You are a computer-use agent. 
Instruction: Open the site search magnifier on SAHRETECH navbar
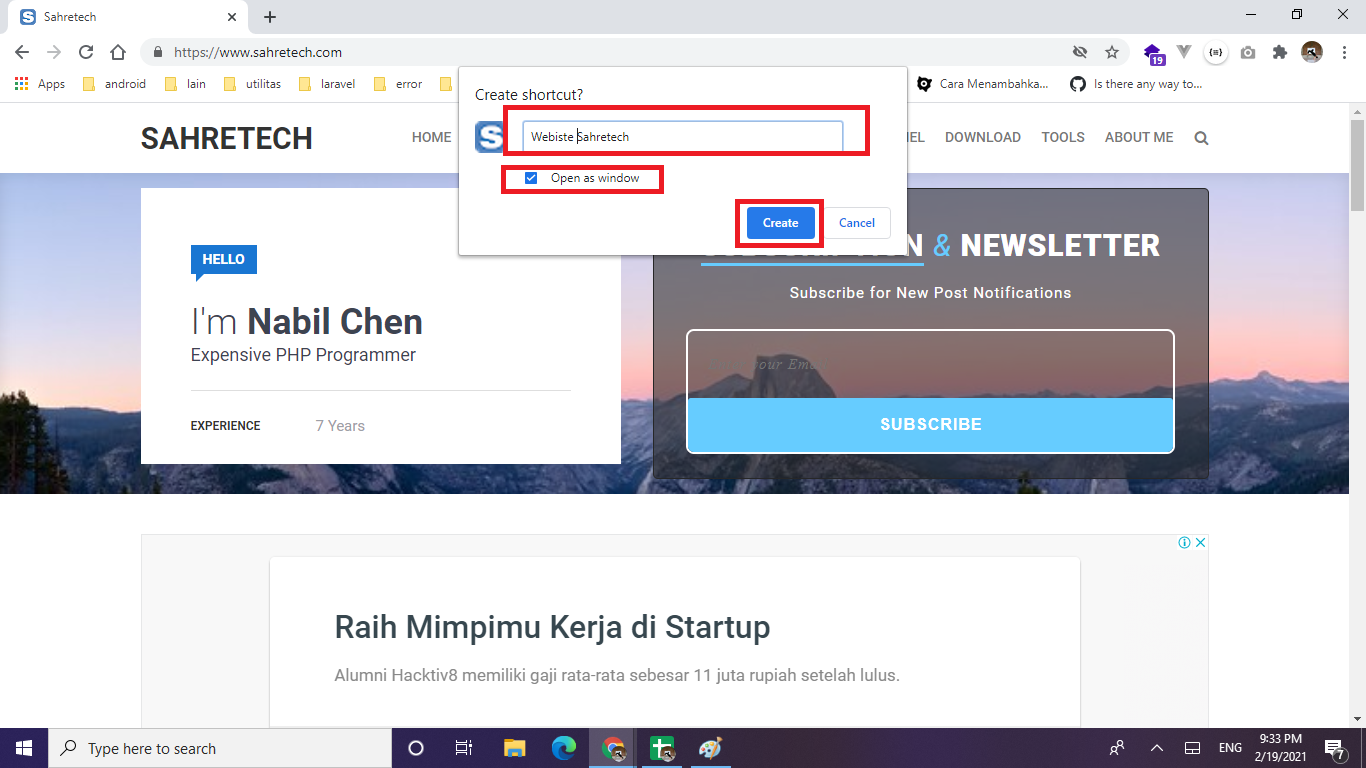click(x=1200, y=137)
